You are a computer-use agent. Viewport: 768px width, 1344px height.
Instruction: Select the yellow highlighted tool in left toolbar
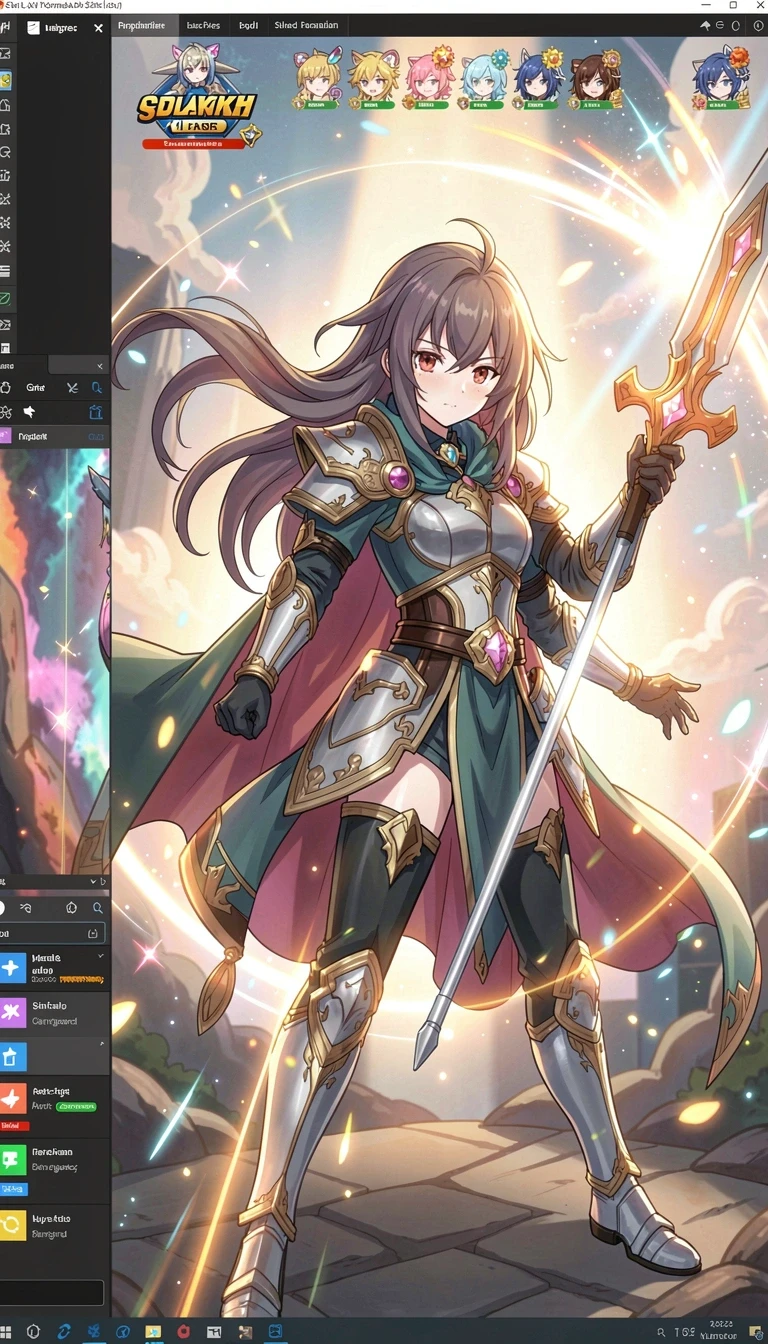coord(5,79)
